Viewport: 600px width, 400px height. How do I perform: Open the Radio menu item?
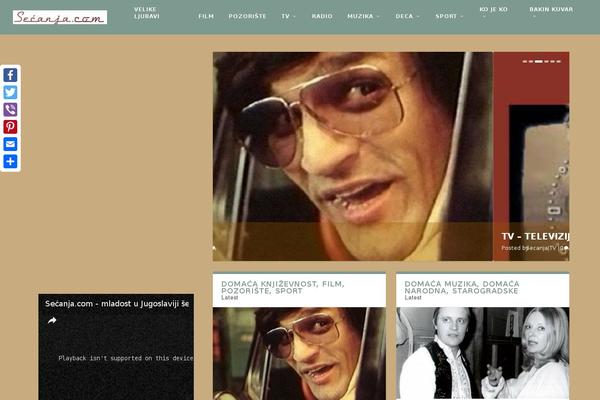[x=322, y=16]
